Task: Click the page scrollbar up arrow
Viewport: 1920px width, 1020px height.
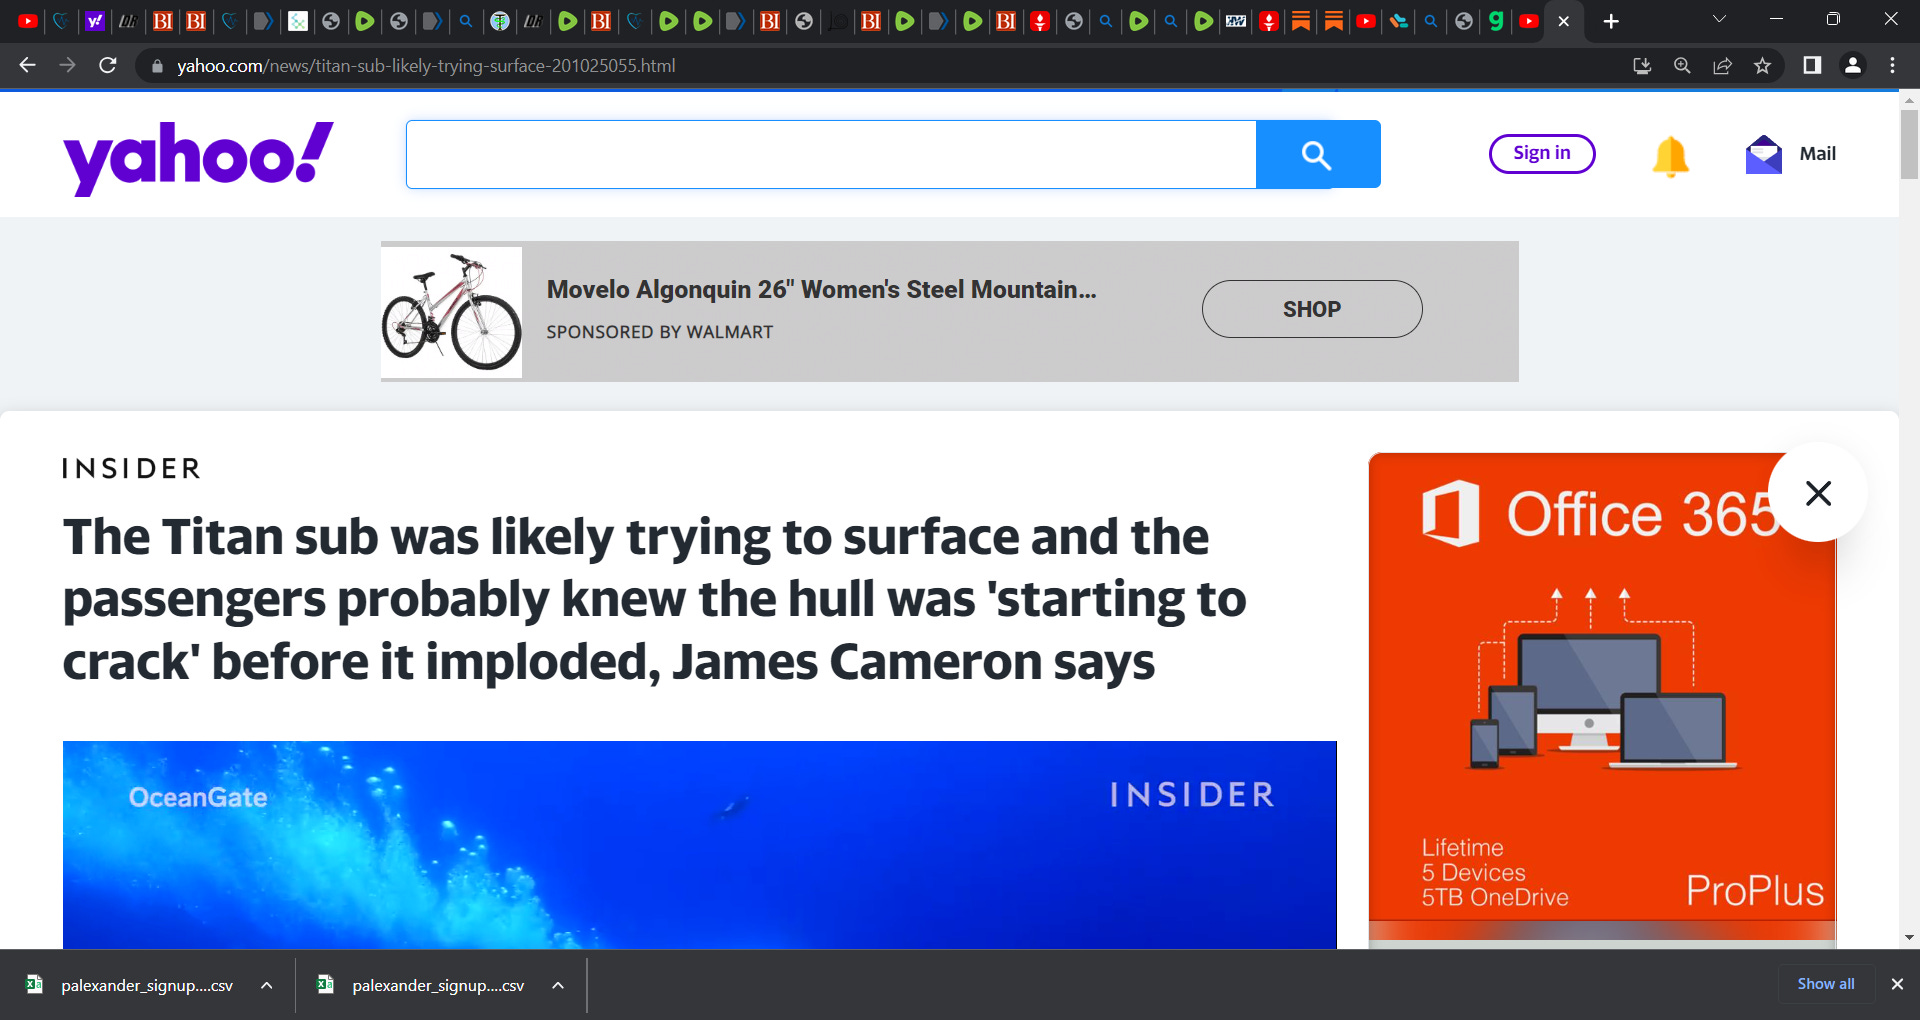Action: coord(1909,100)
